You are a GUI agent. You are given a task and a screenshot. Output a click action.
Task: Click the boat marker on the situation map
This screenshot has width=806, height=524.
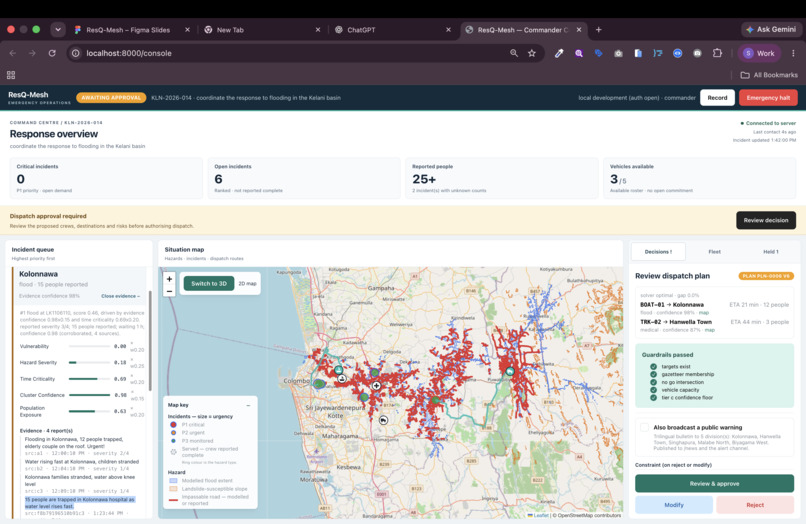[342, 379]
